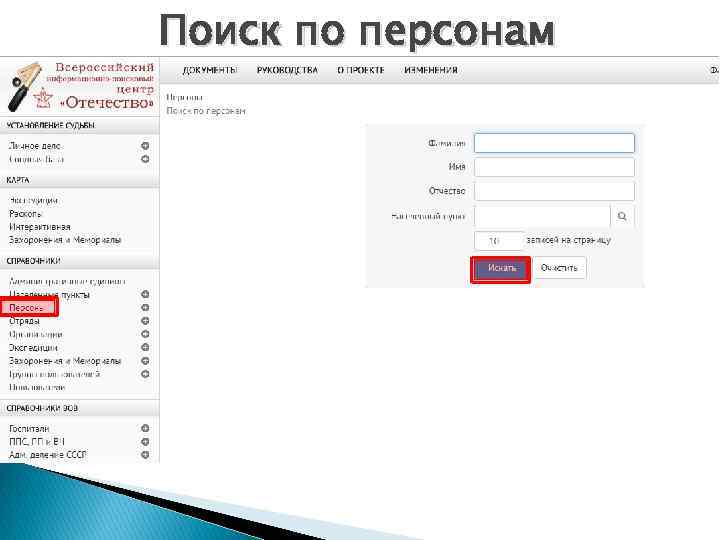Click the plus icon beside Организации
Image resolution: width=720 pixels, height=540 pixels.
pos(145,334)
